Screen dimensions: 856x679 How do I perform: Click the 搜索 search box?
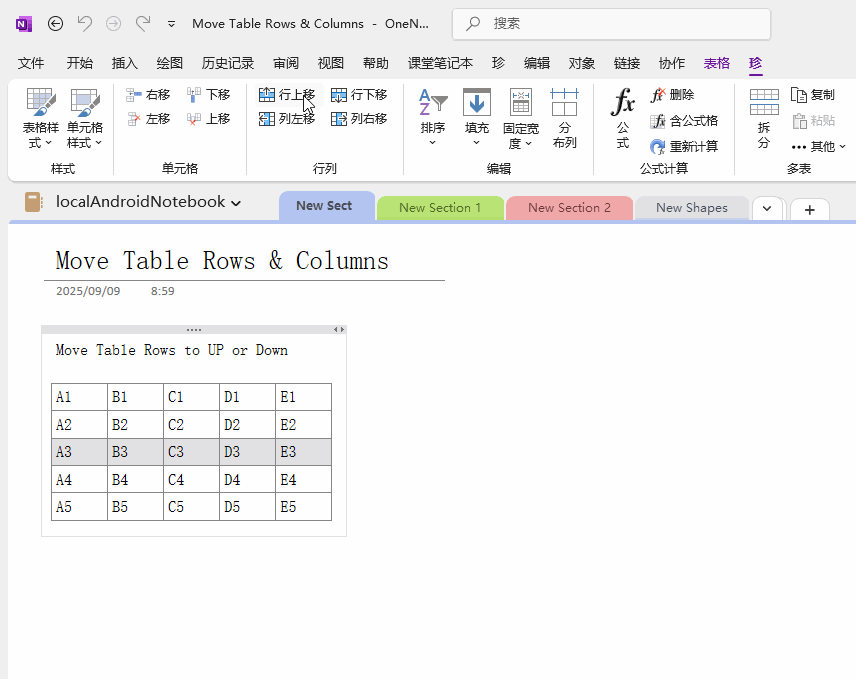coord(611,24)
